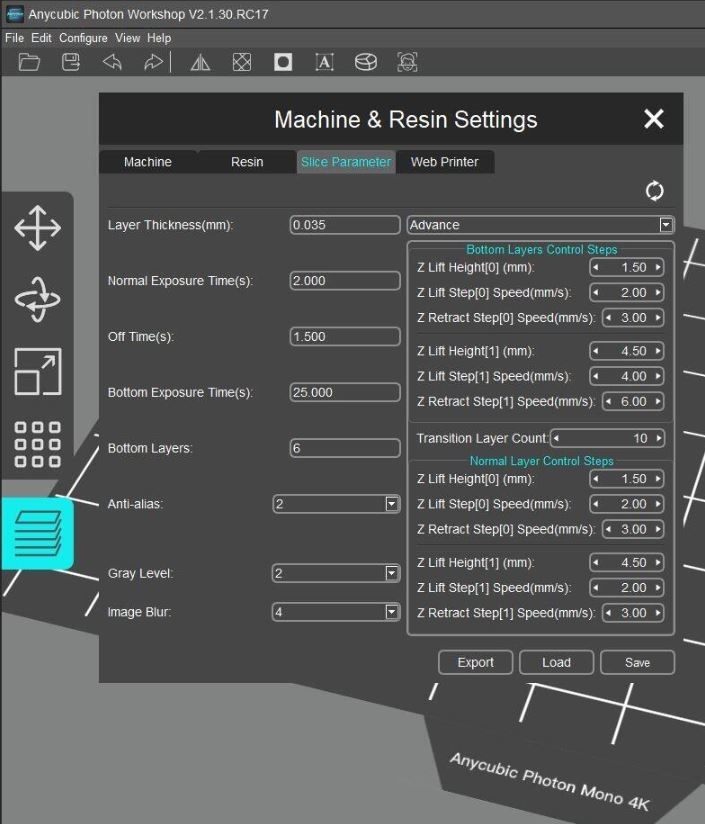Open the Advance mode dropdown
The image size is (705, 824).
666,225
